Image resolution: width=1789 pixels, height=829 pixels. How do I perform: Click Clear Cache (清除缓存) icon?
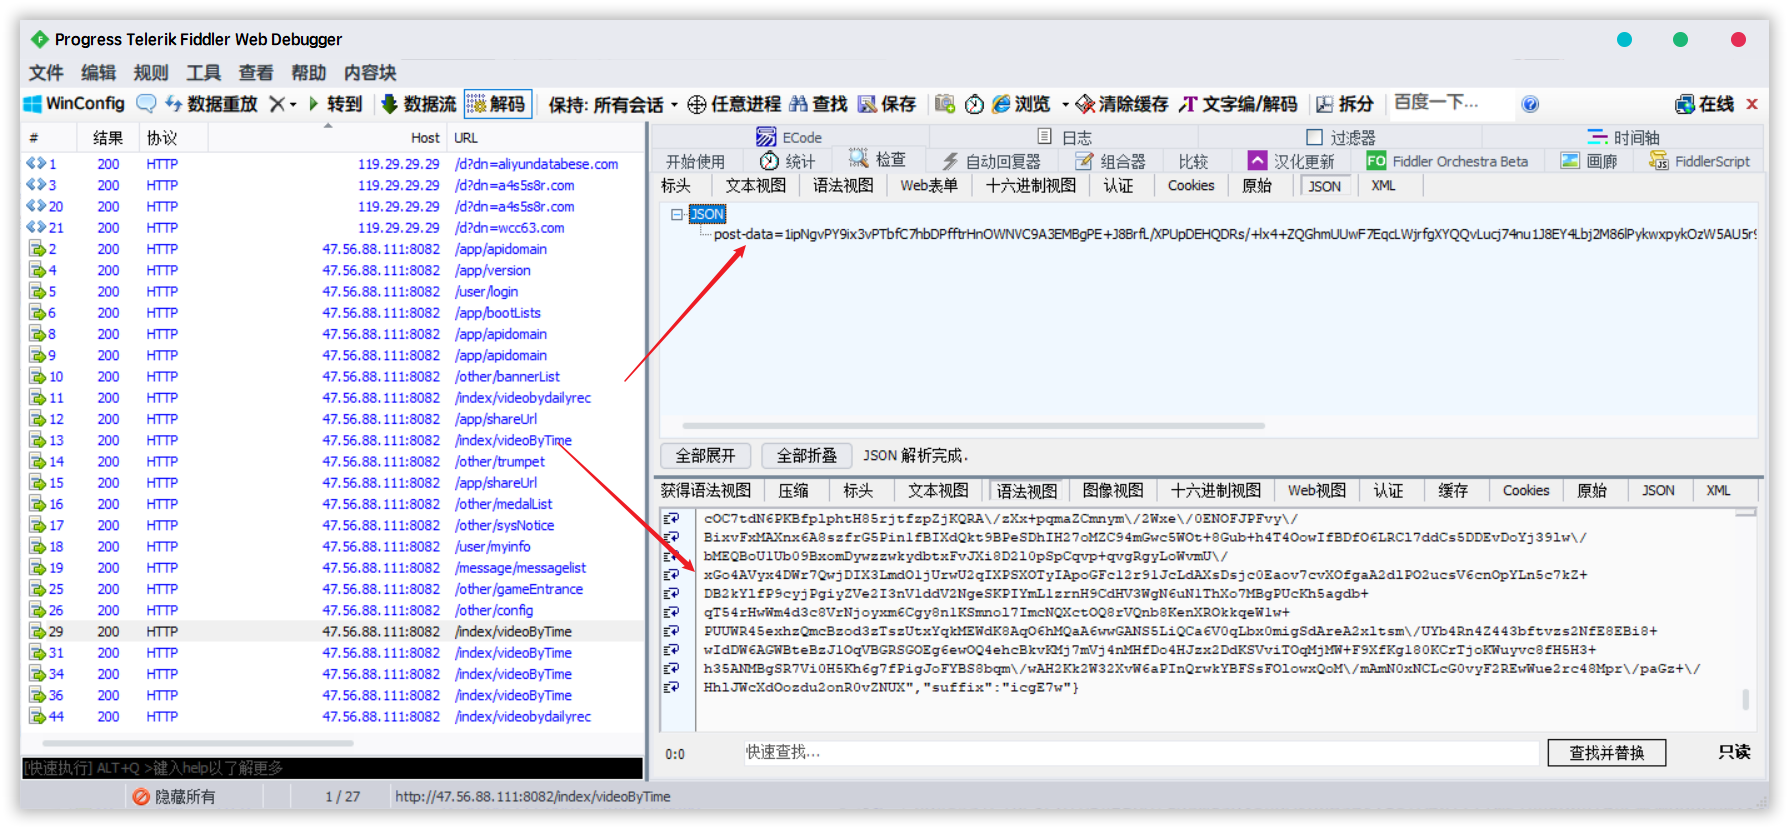(1085, 104)
